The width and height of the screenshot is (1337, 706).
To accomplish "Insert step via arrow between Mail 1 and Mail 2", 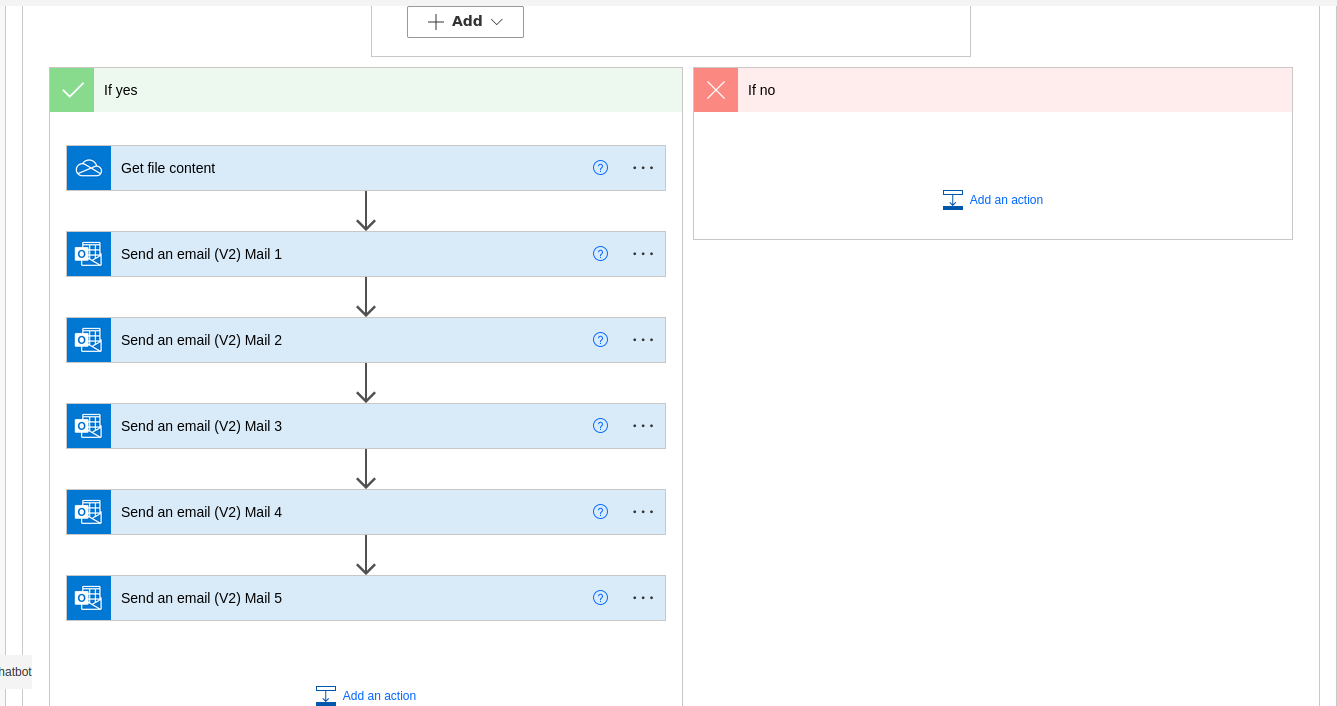I will [366, 297].
